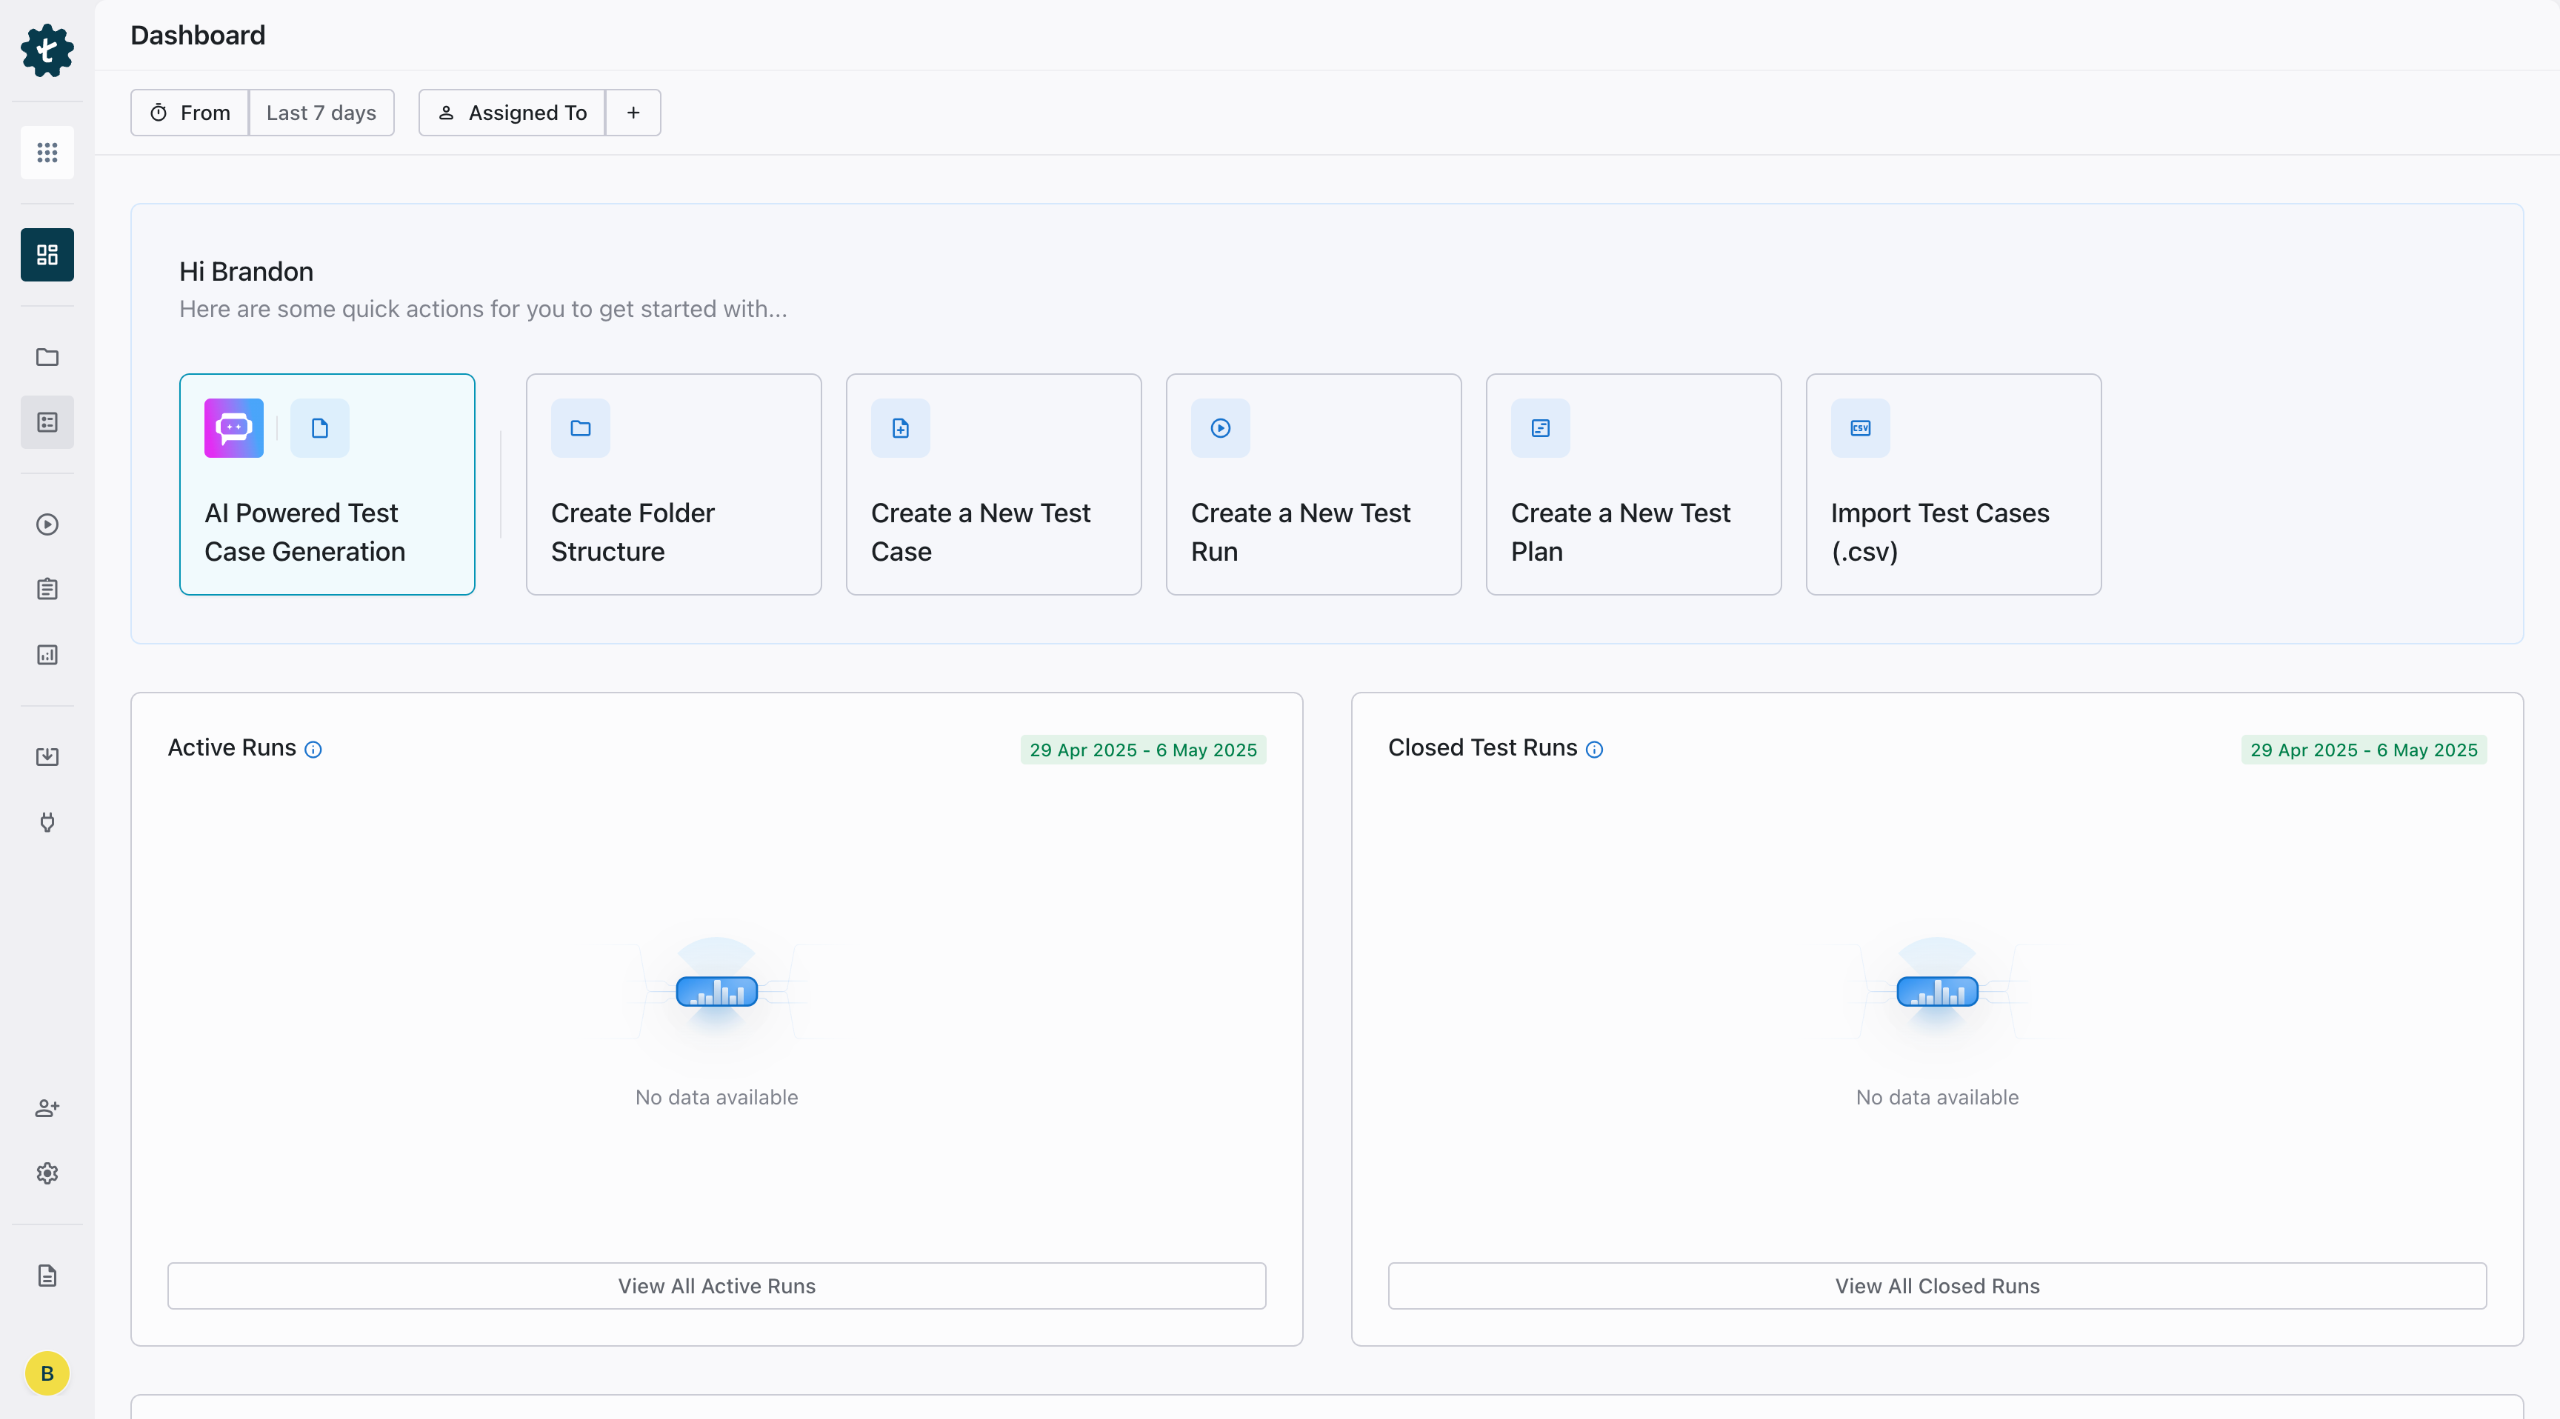The height and width of the screenshot is (1419, 2560).
Task: Click View All Active Runs button
Action: 716,1286
